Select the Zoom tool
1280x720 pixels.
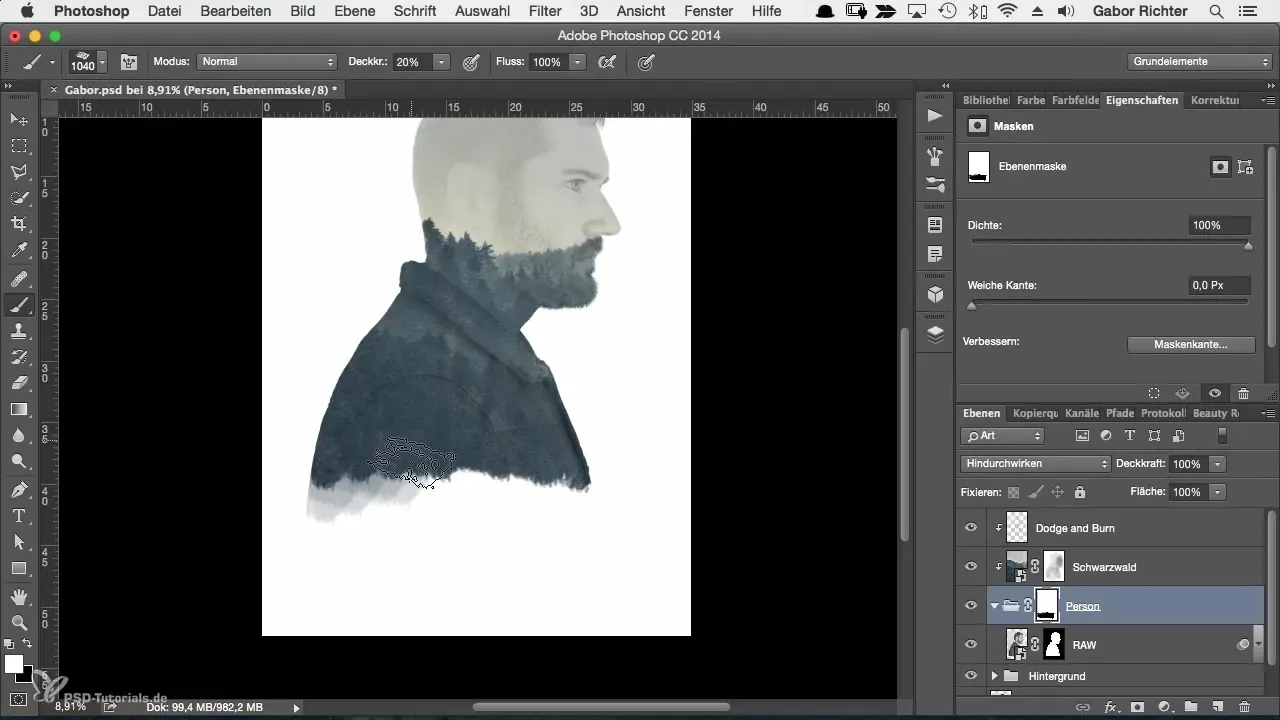point(18,623)
